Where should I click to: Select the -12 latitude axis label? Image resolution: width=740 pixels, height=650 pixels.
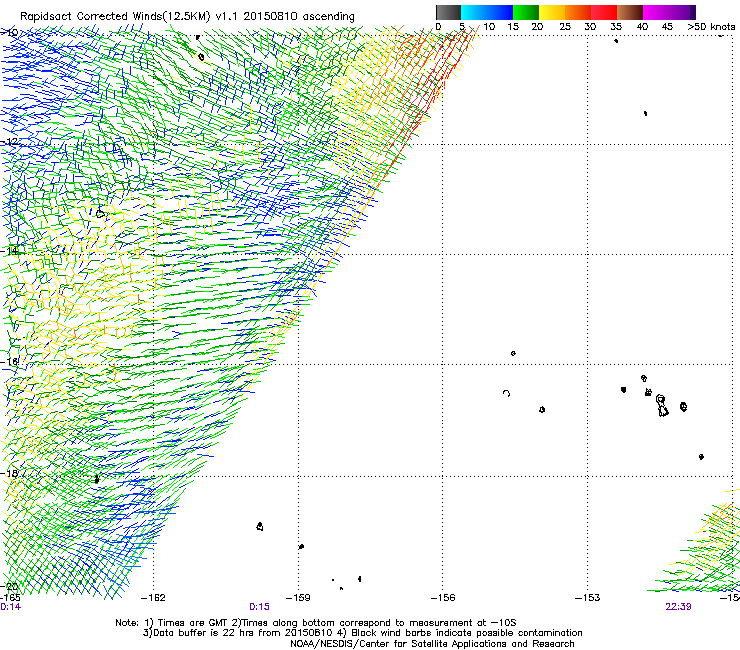(x=9, y=142)
